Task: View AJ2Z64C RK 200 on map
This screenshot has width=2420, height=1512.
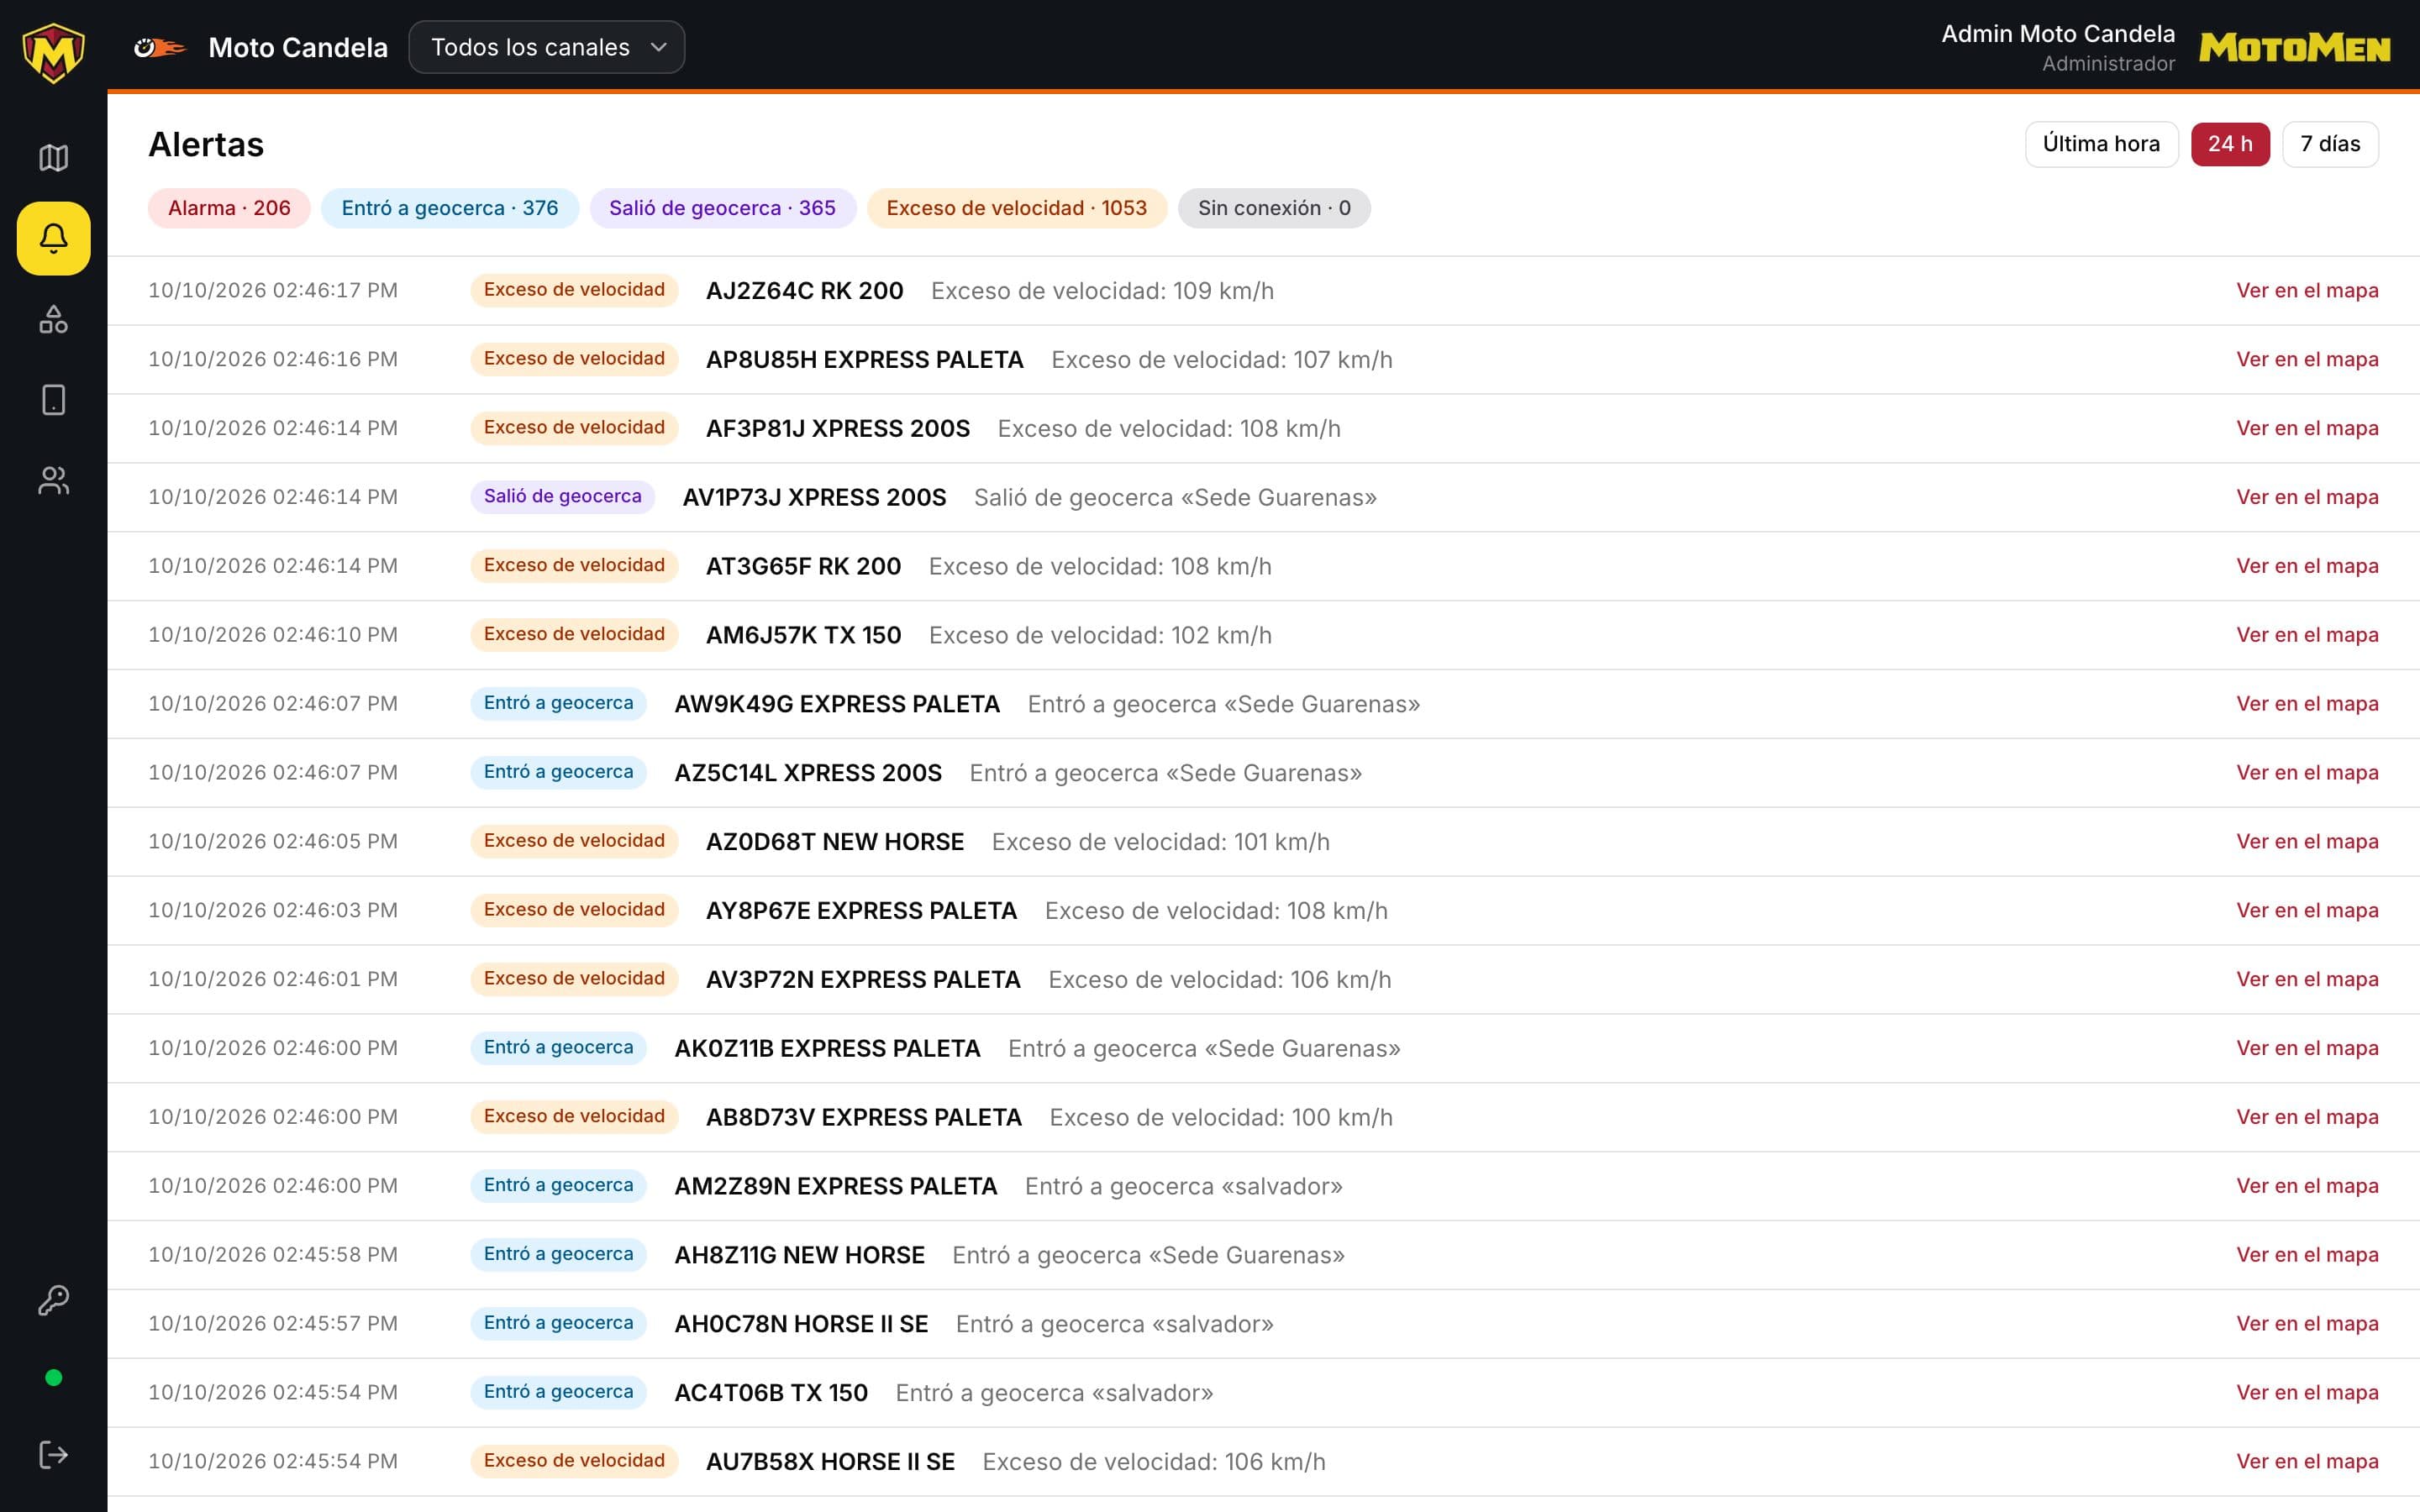Action: pyautogui.click(x=2307, y=291)
